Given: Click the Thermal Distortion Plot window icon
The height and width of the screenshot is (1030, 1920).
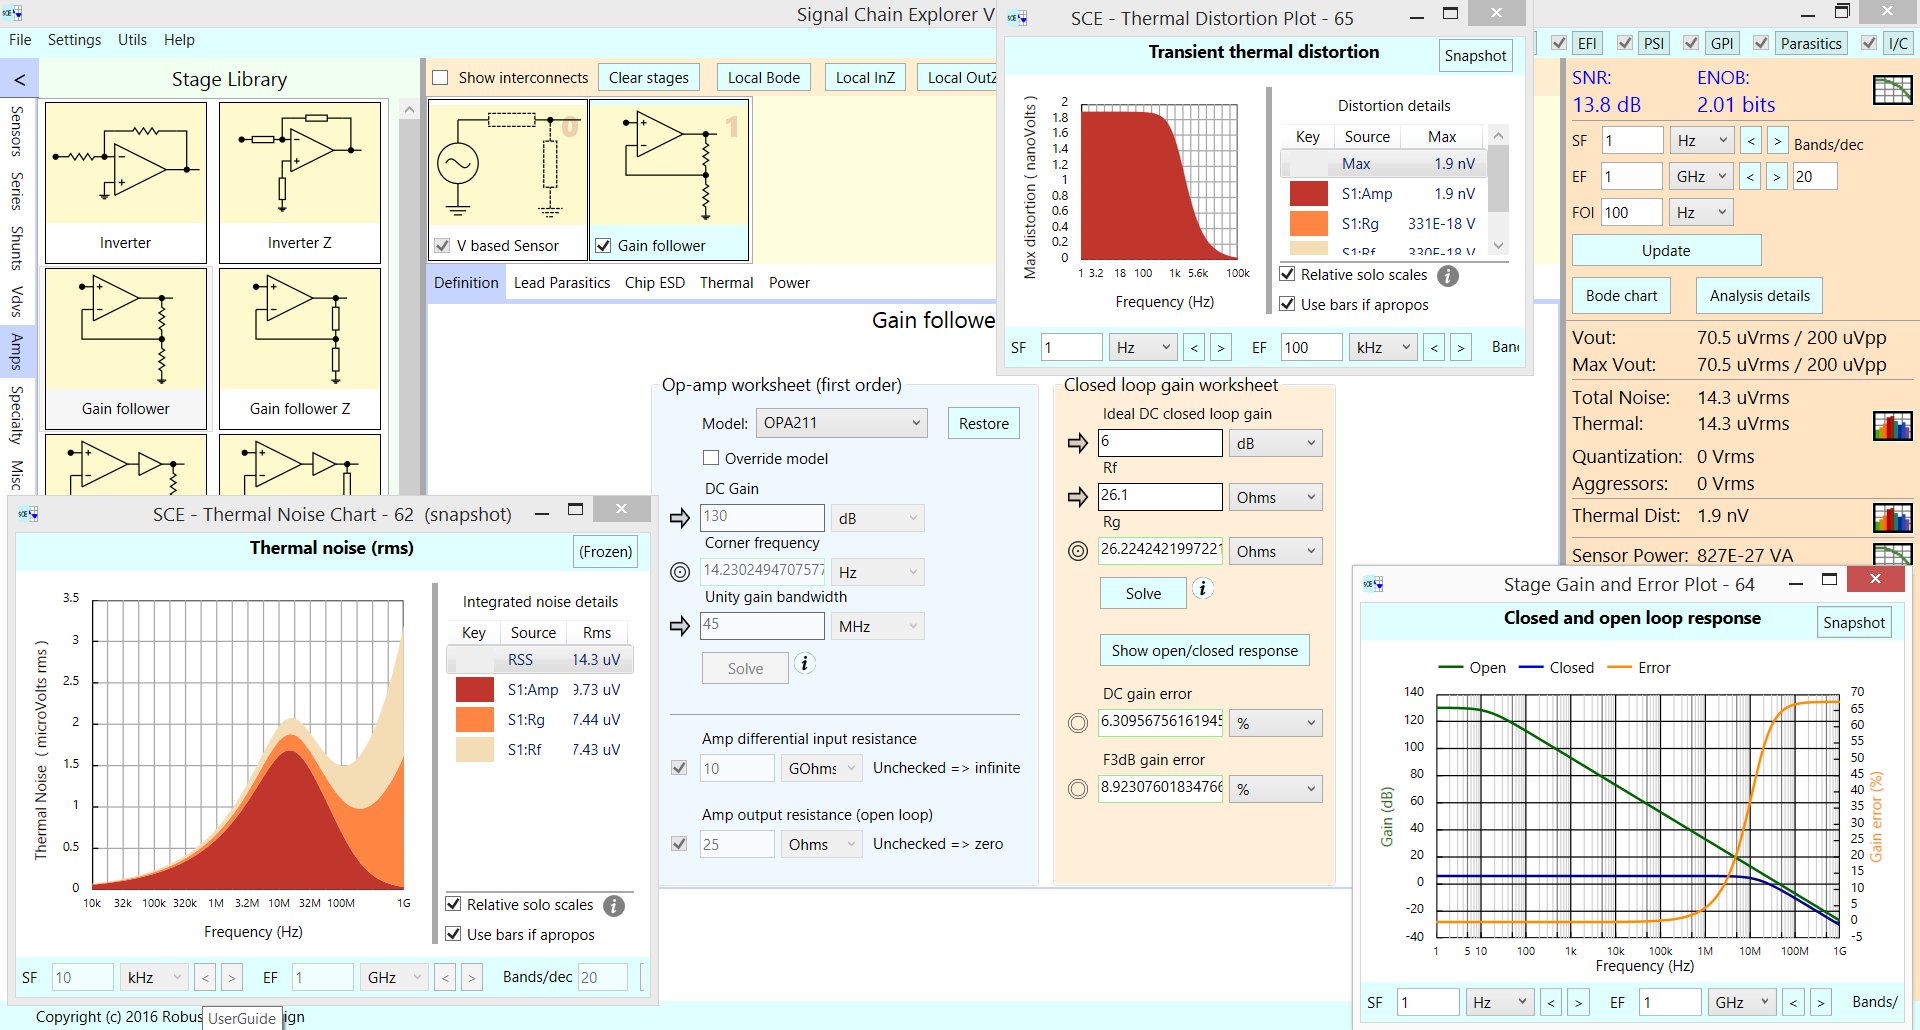Looking at the screenshot, I should pyautogui.click(x=1017, y=18).
